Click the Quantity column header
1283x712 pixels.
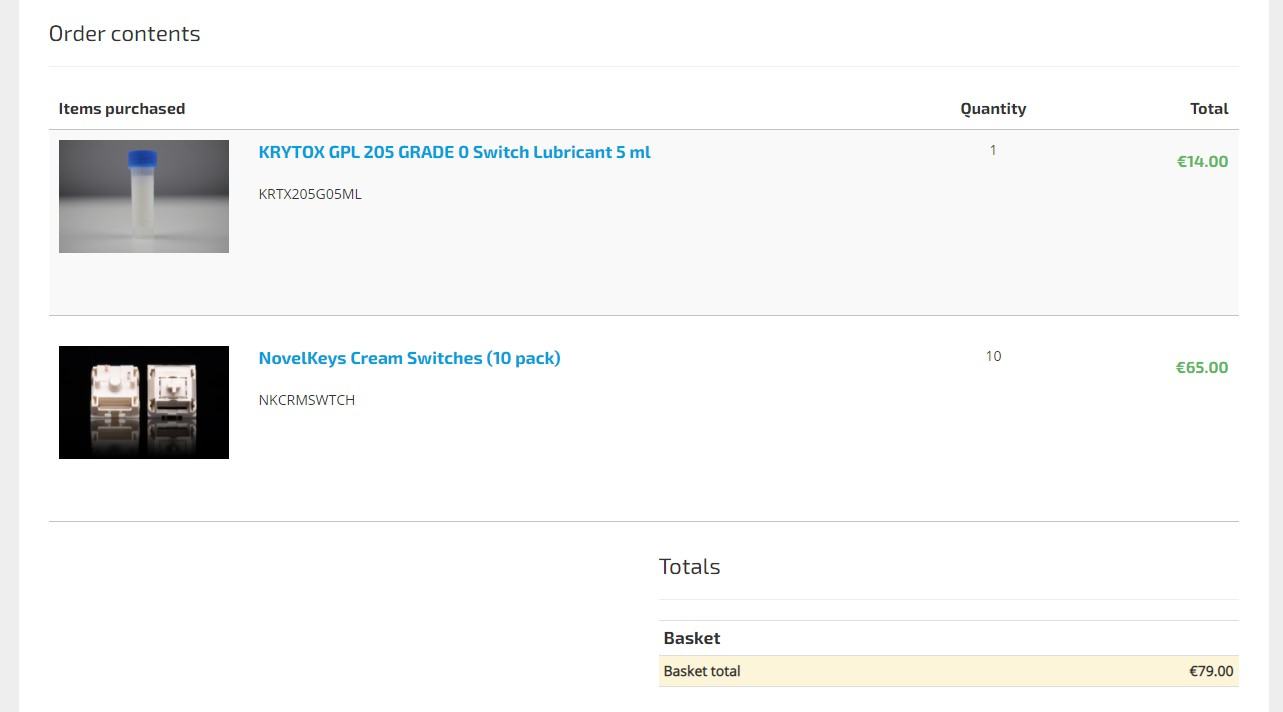click(x=993, y=108)
